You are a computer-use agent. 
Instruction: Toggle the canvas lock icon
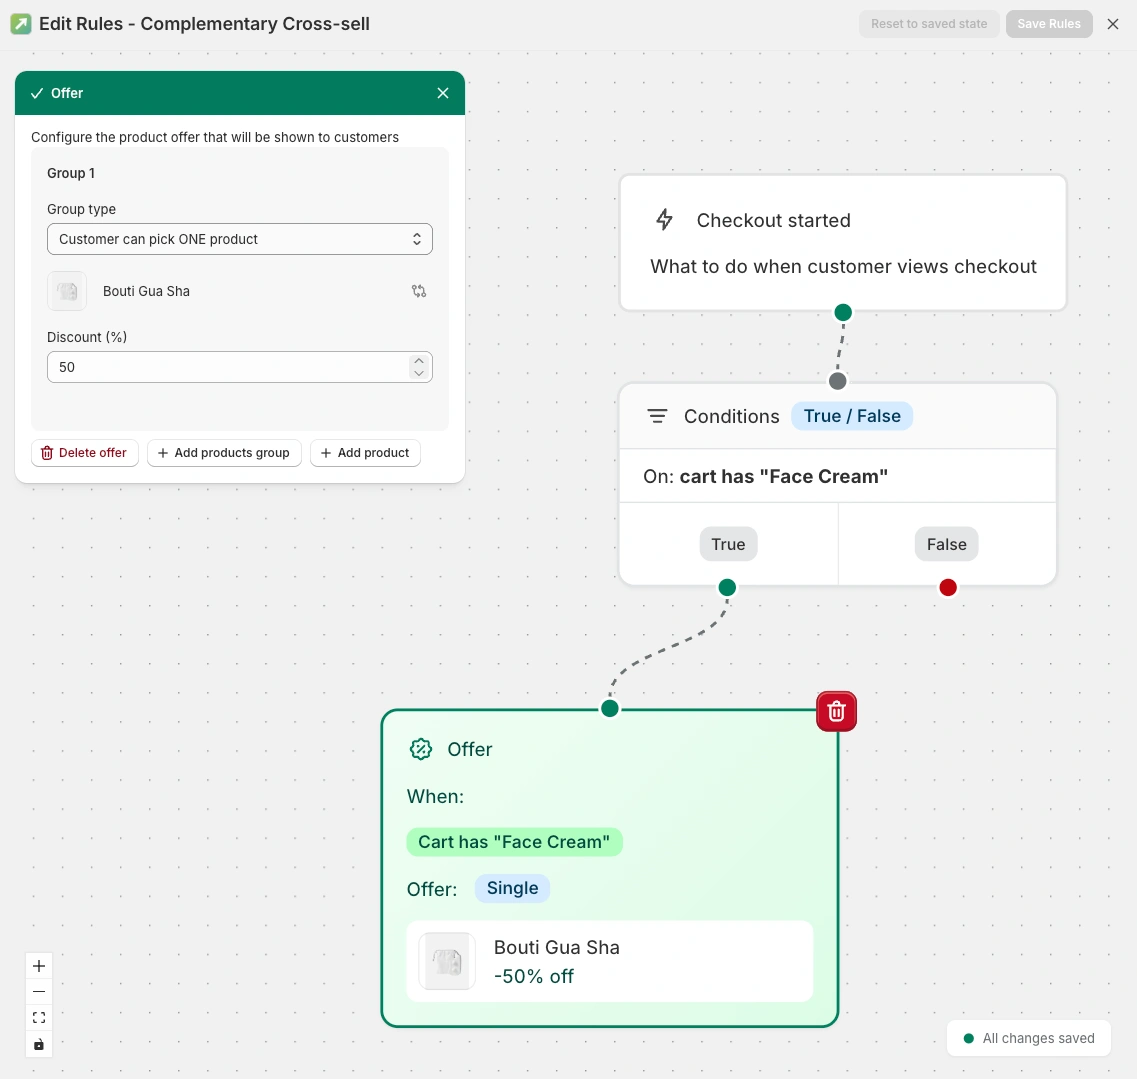pos(38,1044)
